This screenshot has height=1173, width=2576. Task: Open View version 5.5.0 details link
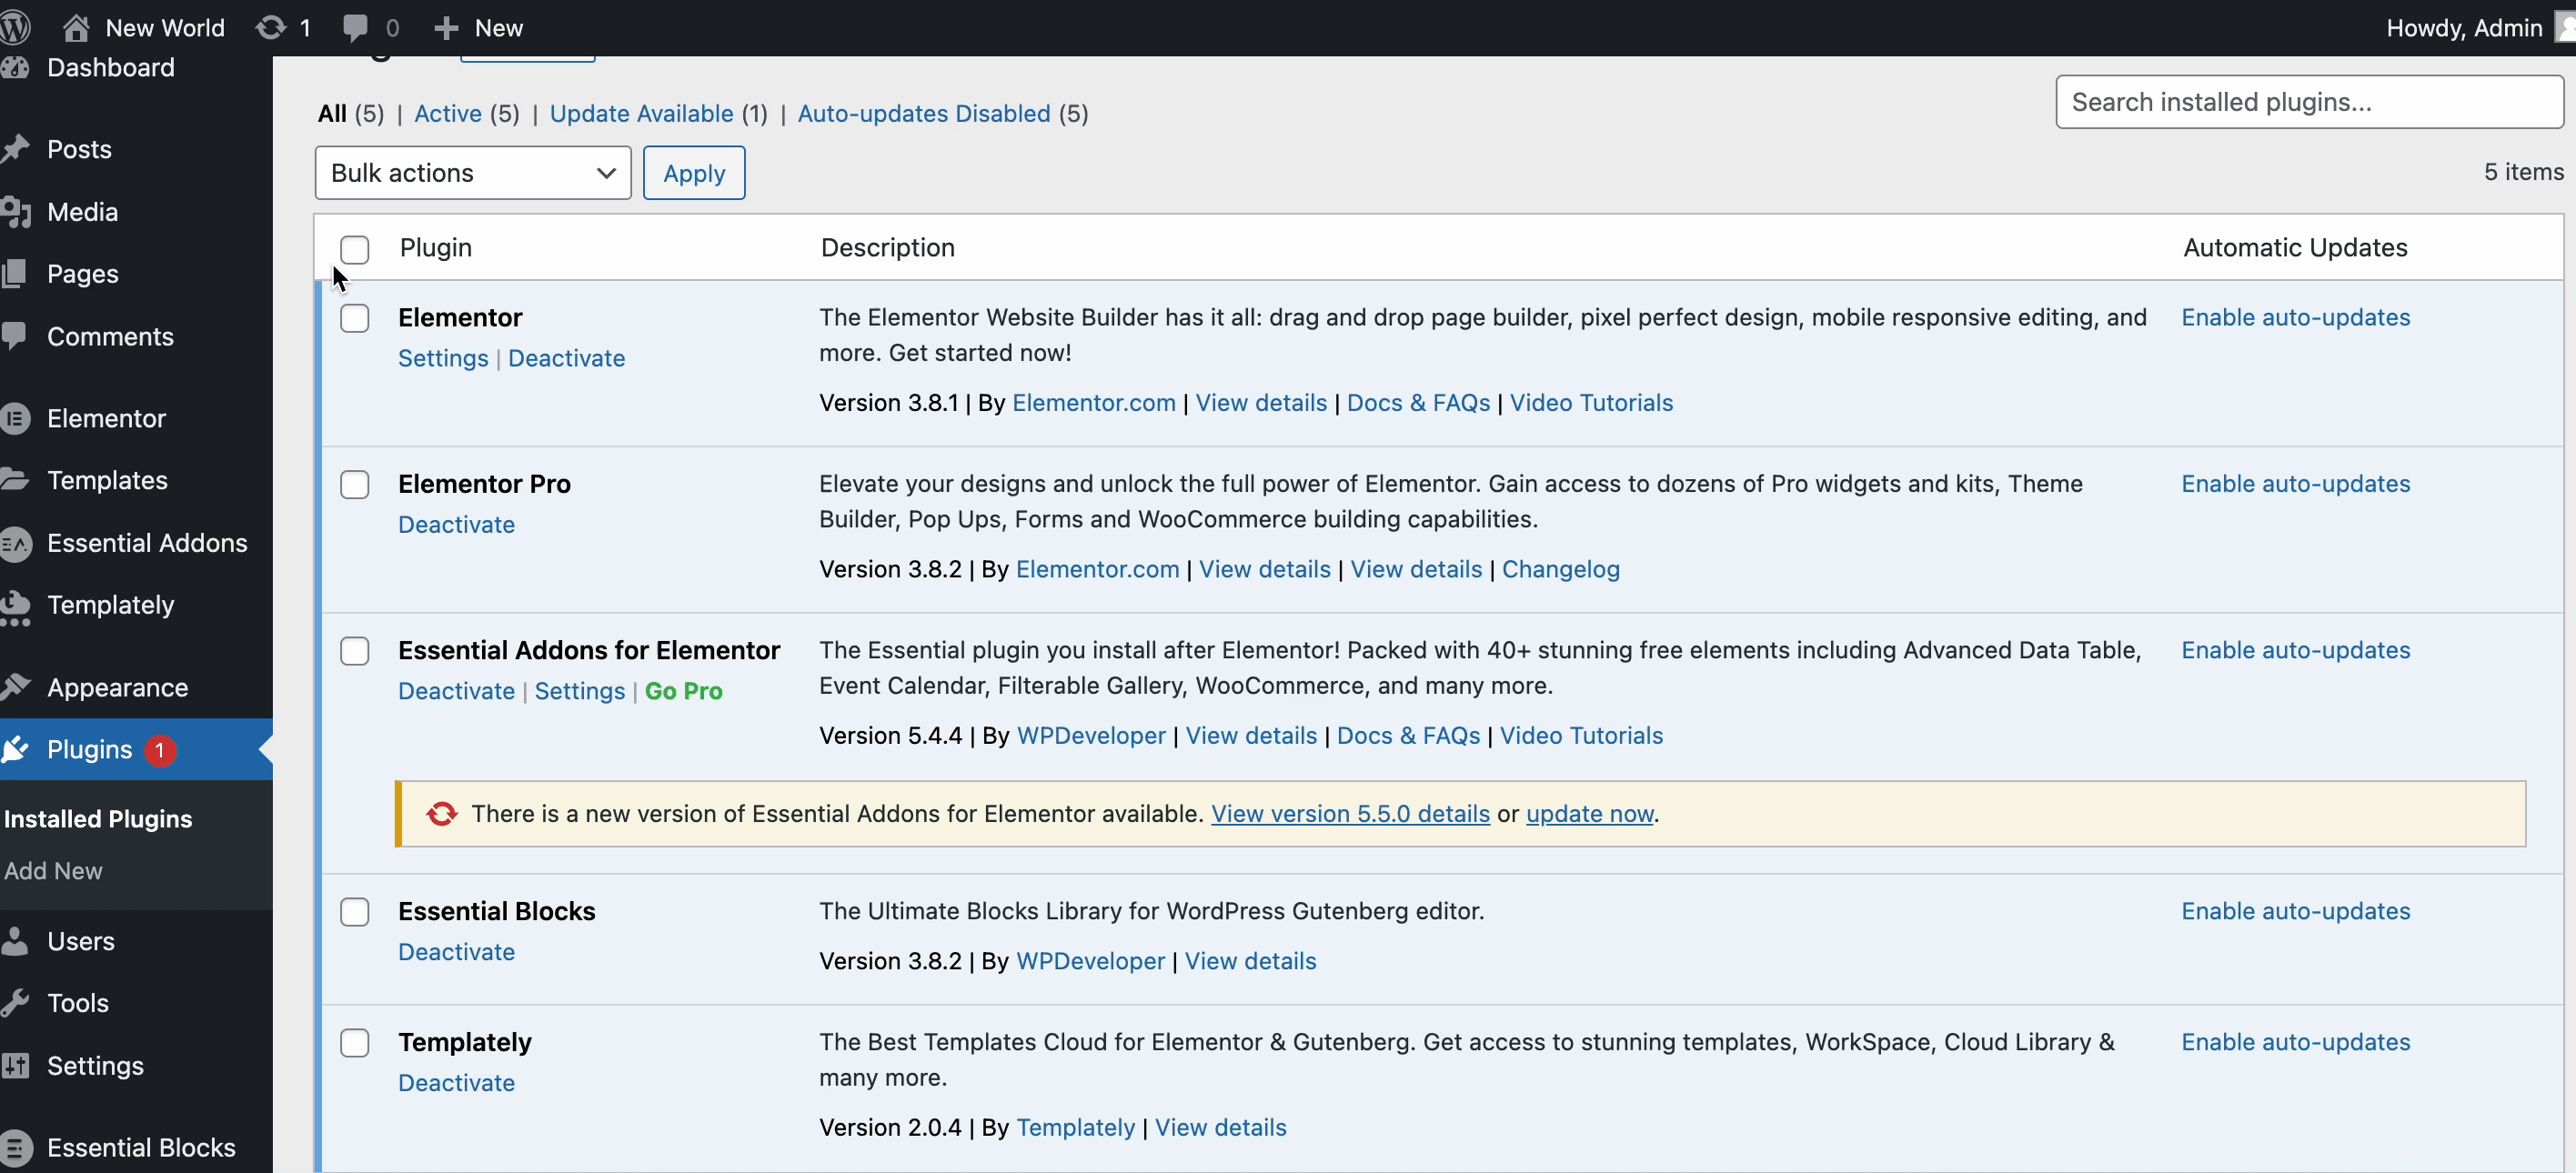tap(1350, 814)
